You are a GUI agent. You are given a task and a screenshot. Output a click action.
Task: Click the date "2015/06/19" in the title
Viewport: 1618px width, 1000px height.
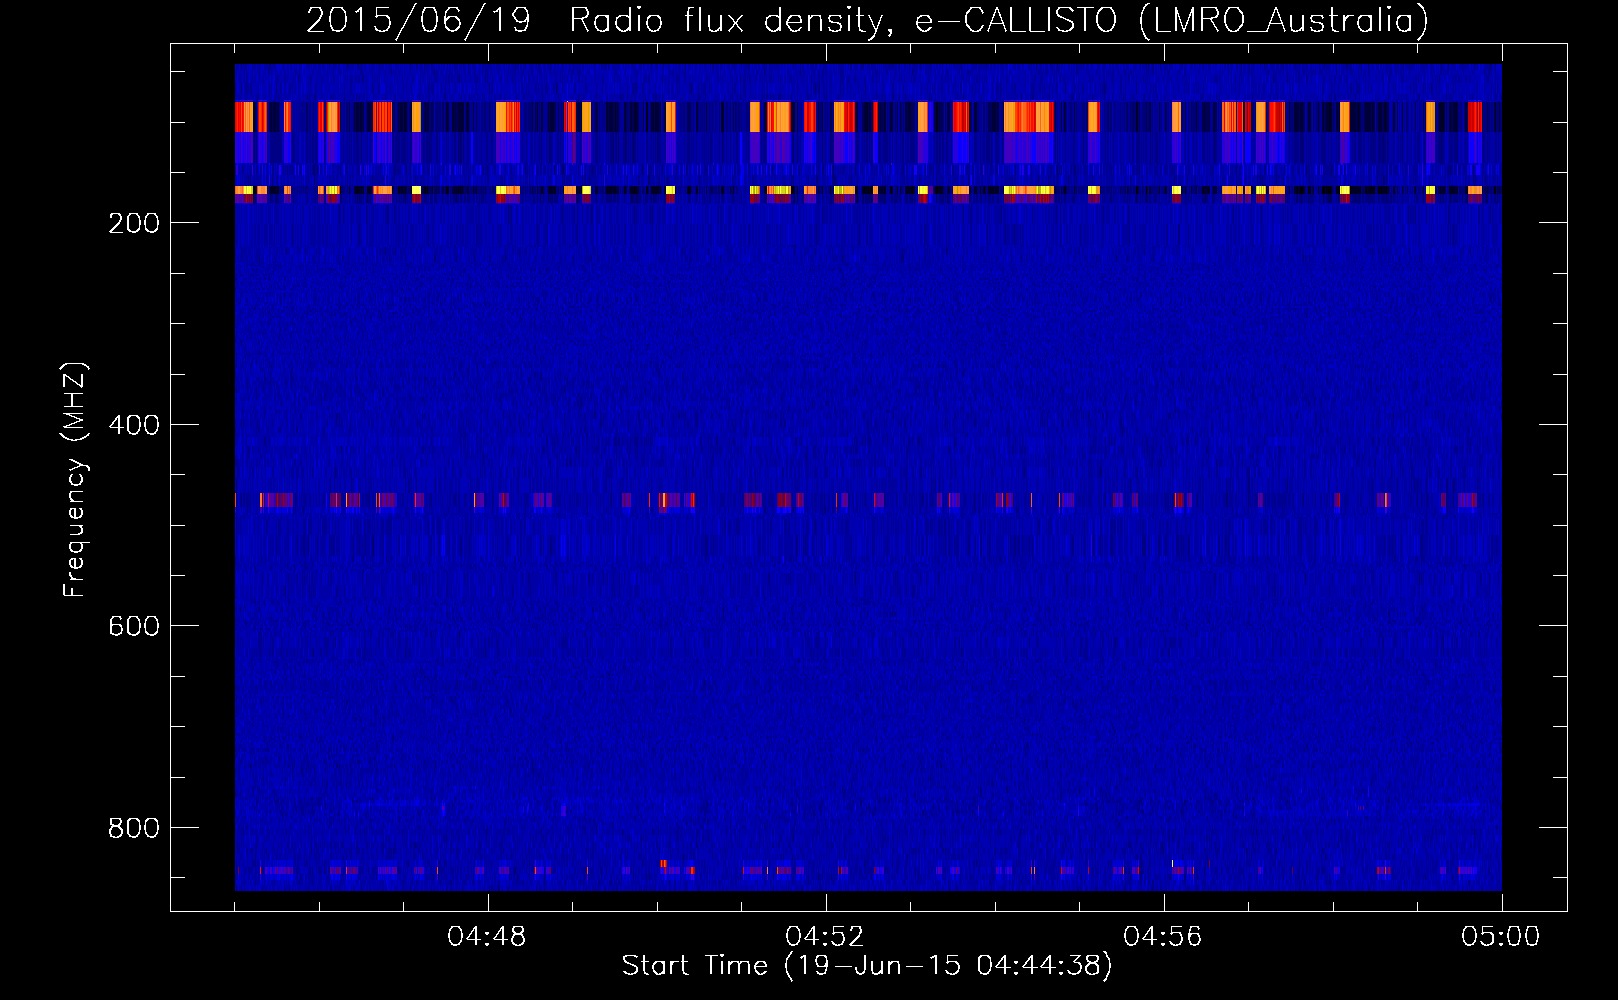click(418, 20)
